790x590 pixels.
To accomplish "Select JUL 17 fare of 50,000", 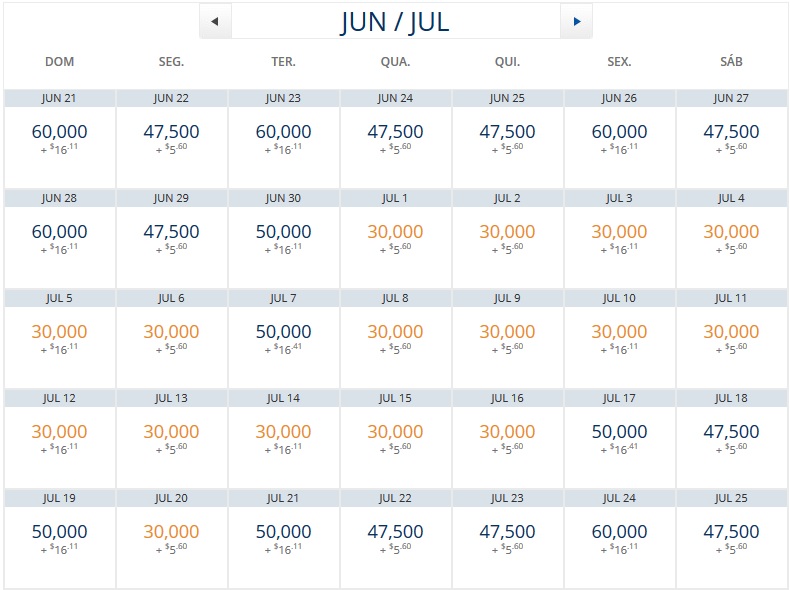I will click(619, 439).
